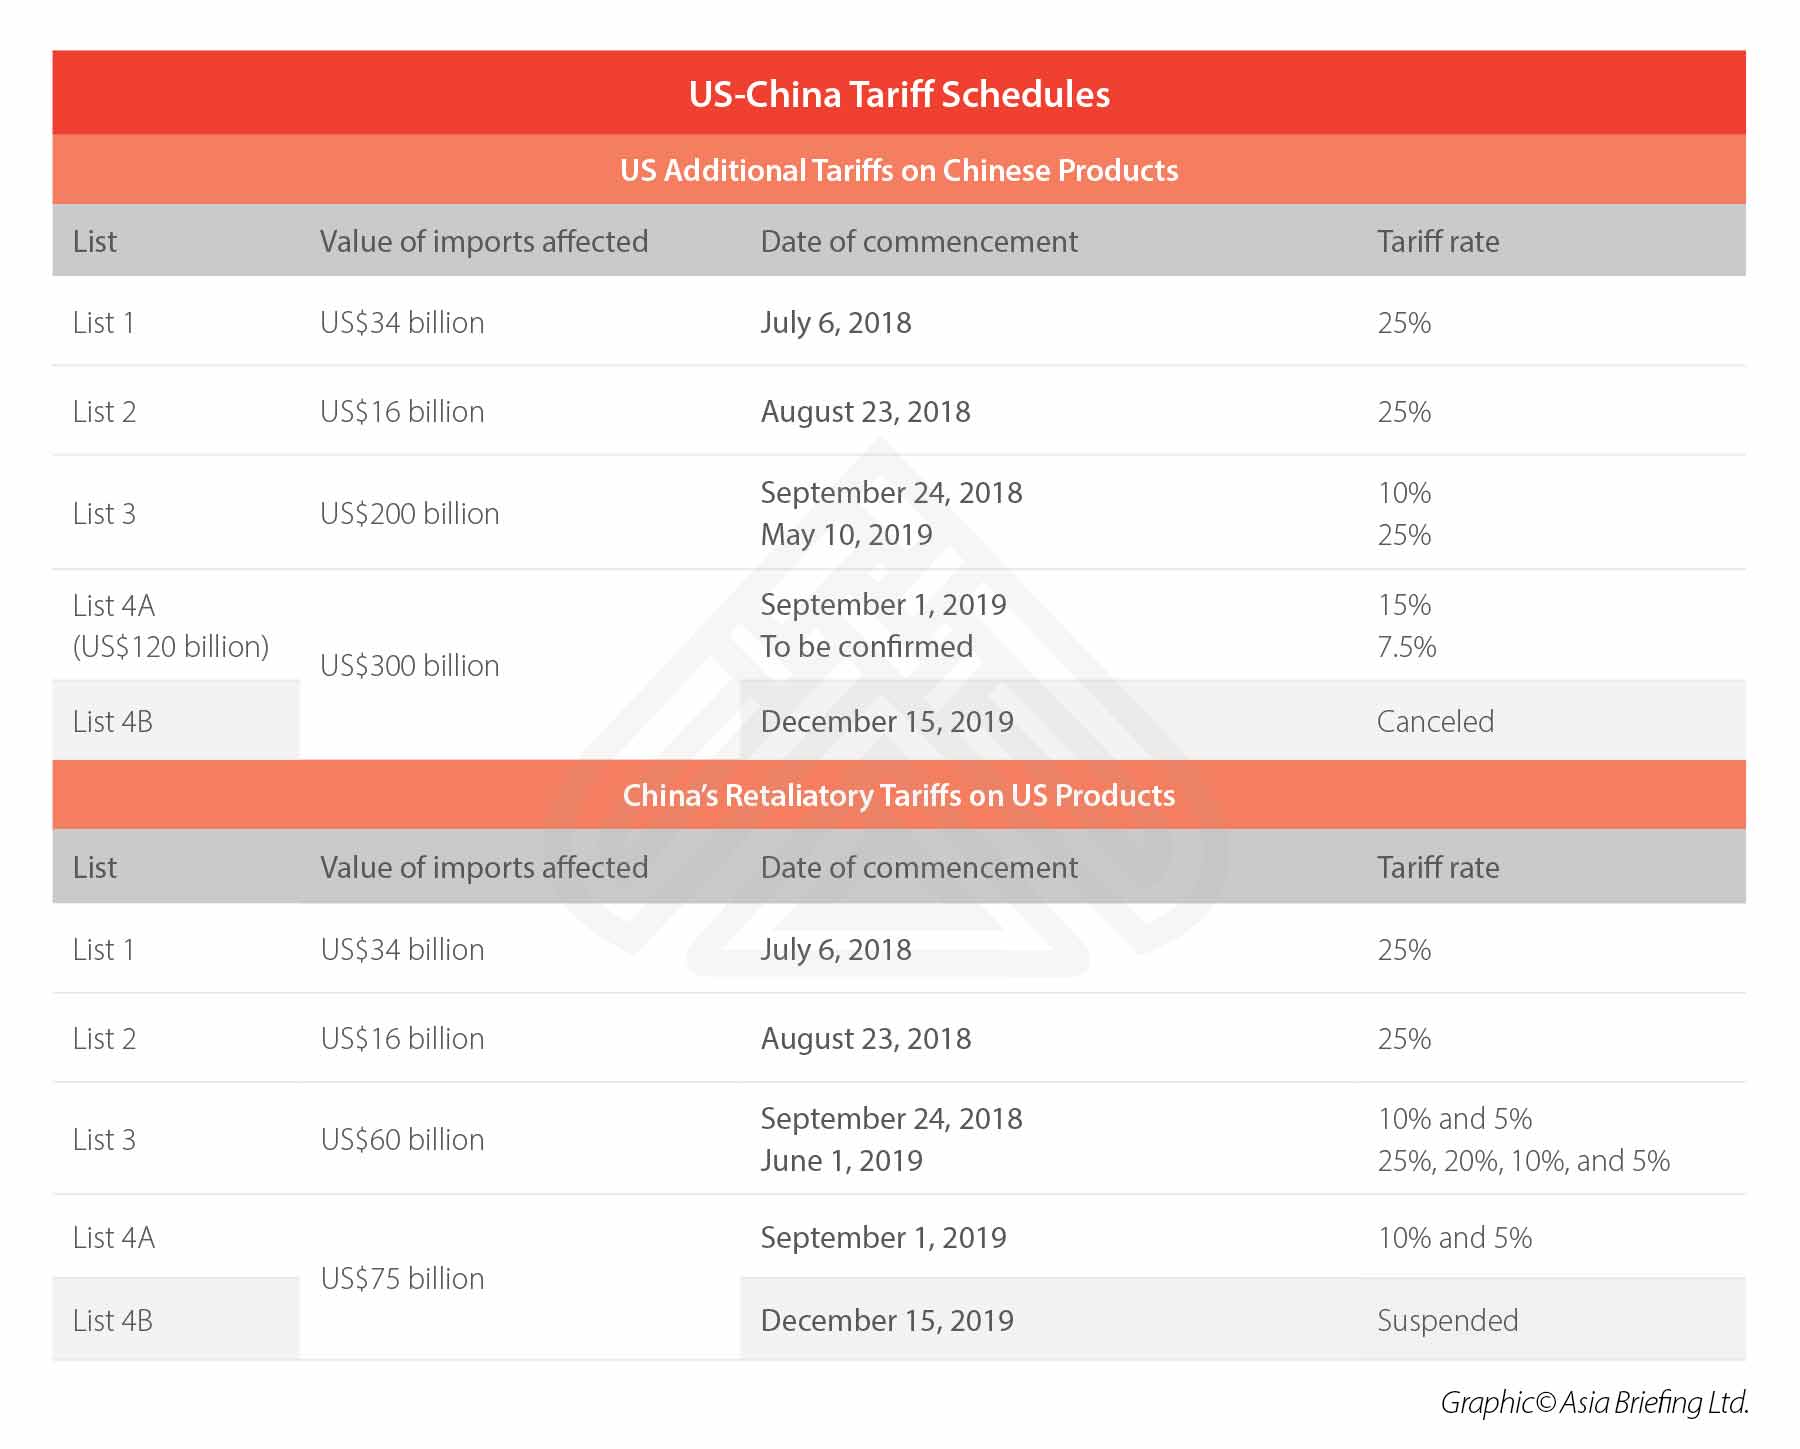Select the "(US$120 billion)" note under List 4A
The height and width of the screenshot is (1449, 1800).
(171, 646)
